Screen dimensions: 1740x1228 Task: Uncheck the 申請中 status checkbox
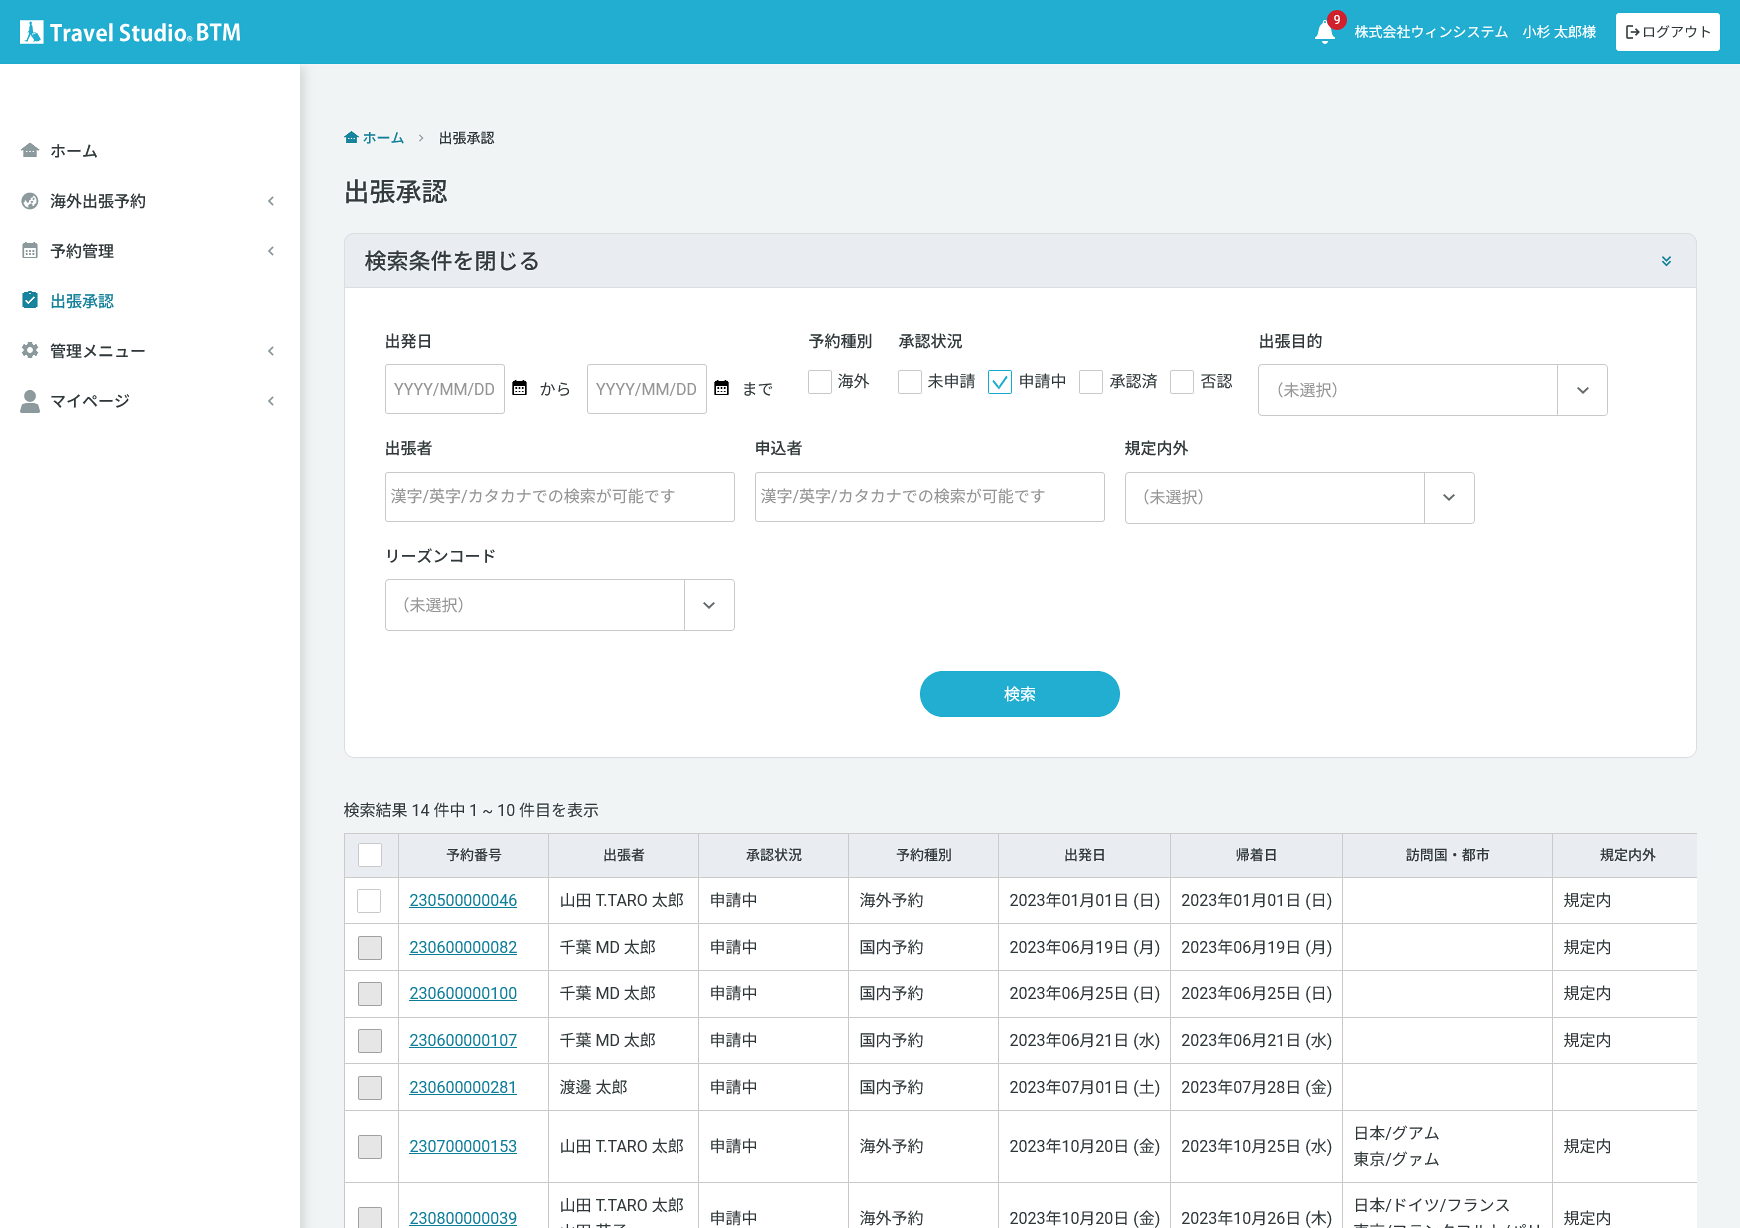click(1000, 381)
